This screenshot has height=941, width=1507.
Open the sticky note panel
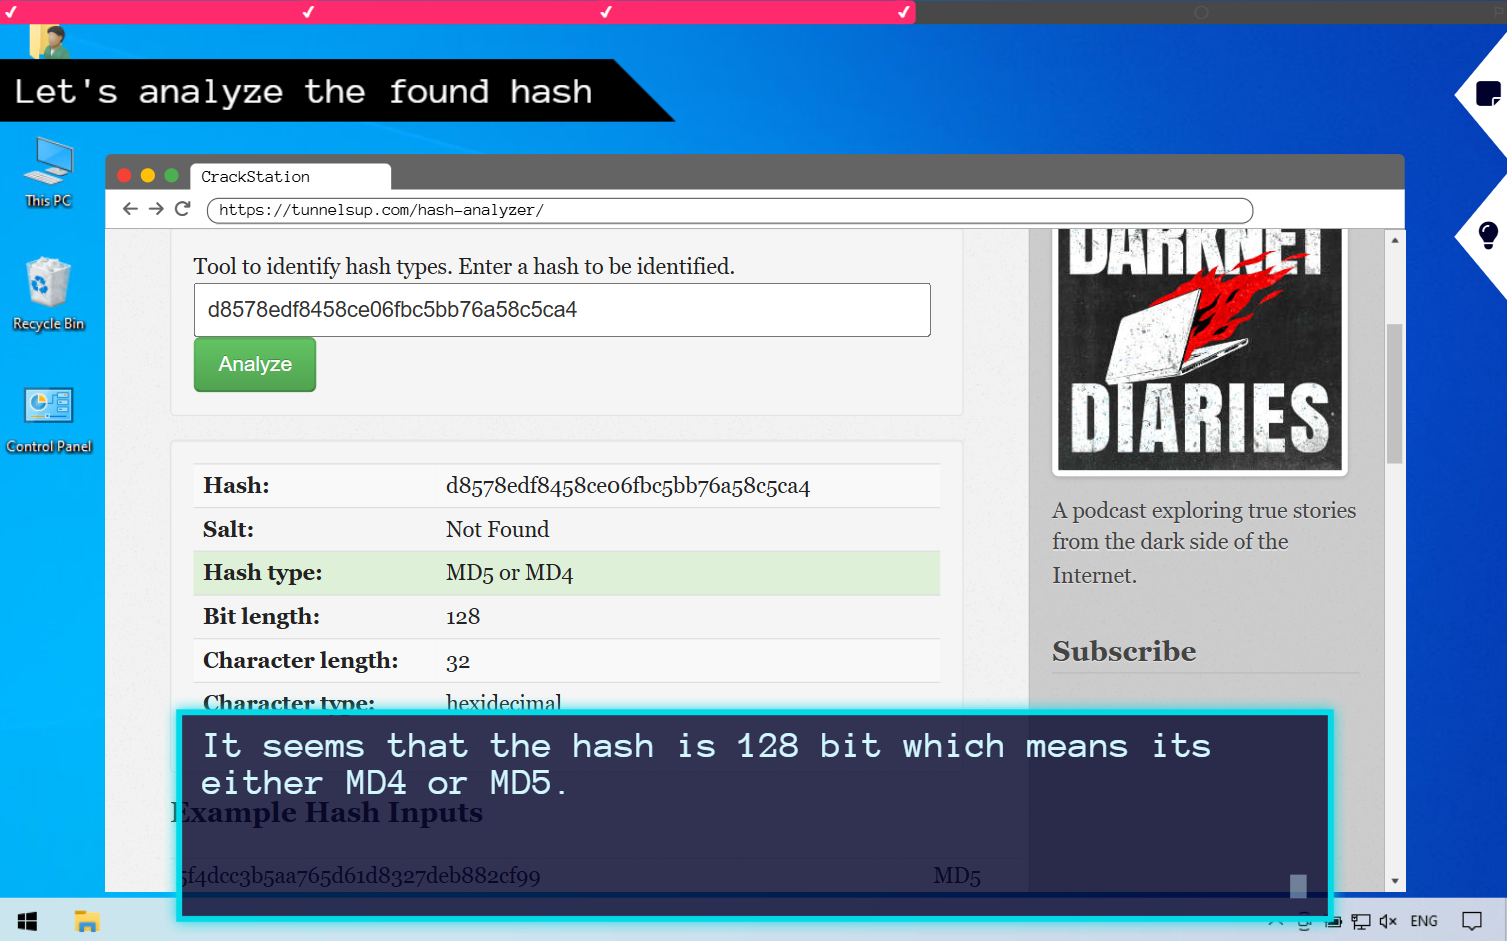[1487, 94]
